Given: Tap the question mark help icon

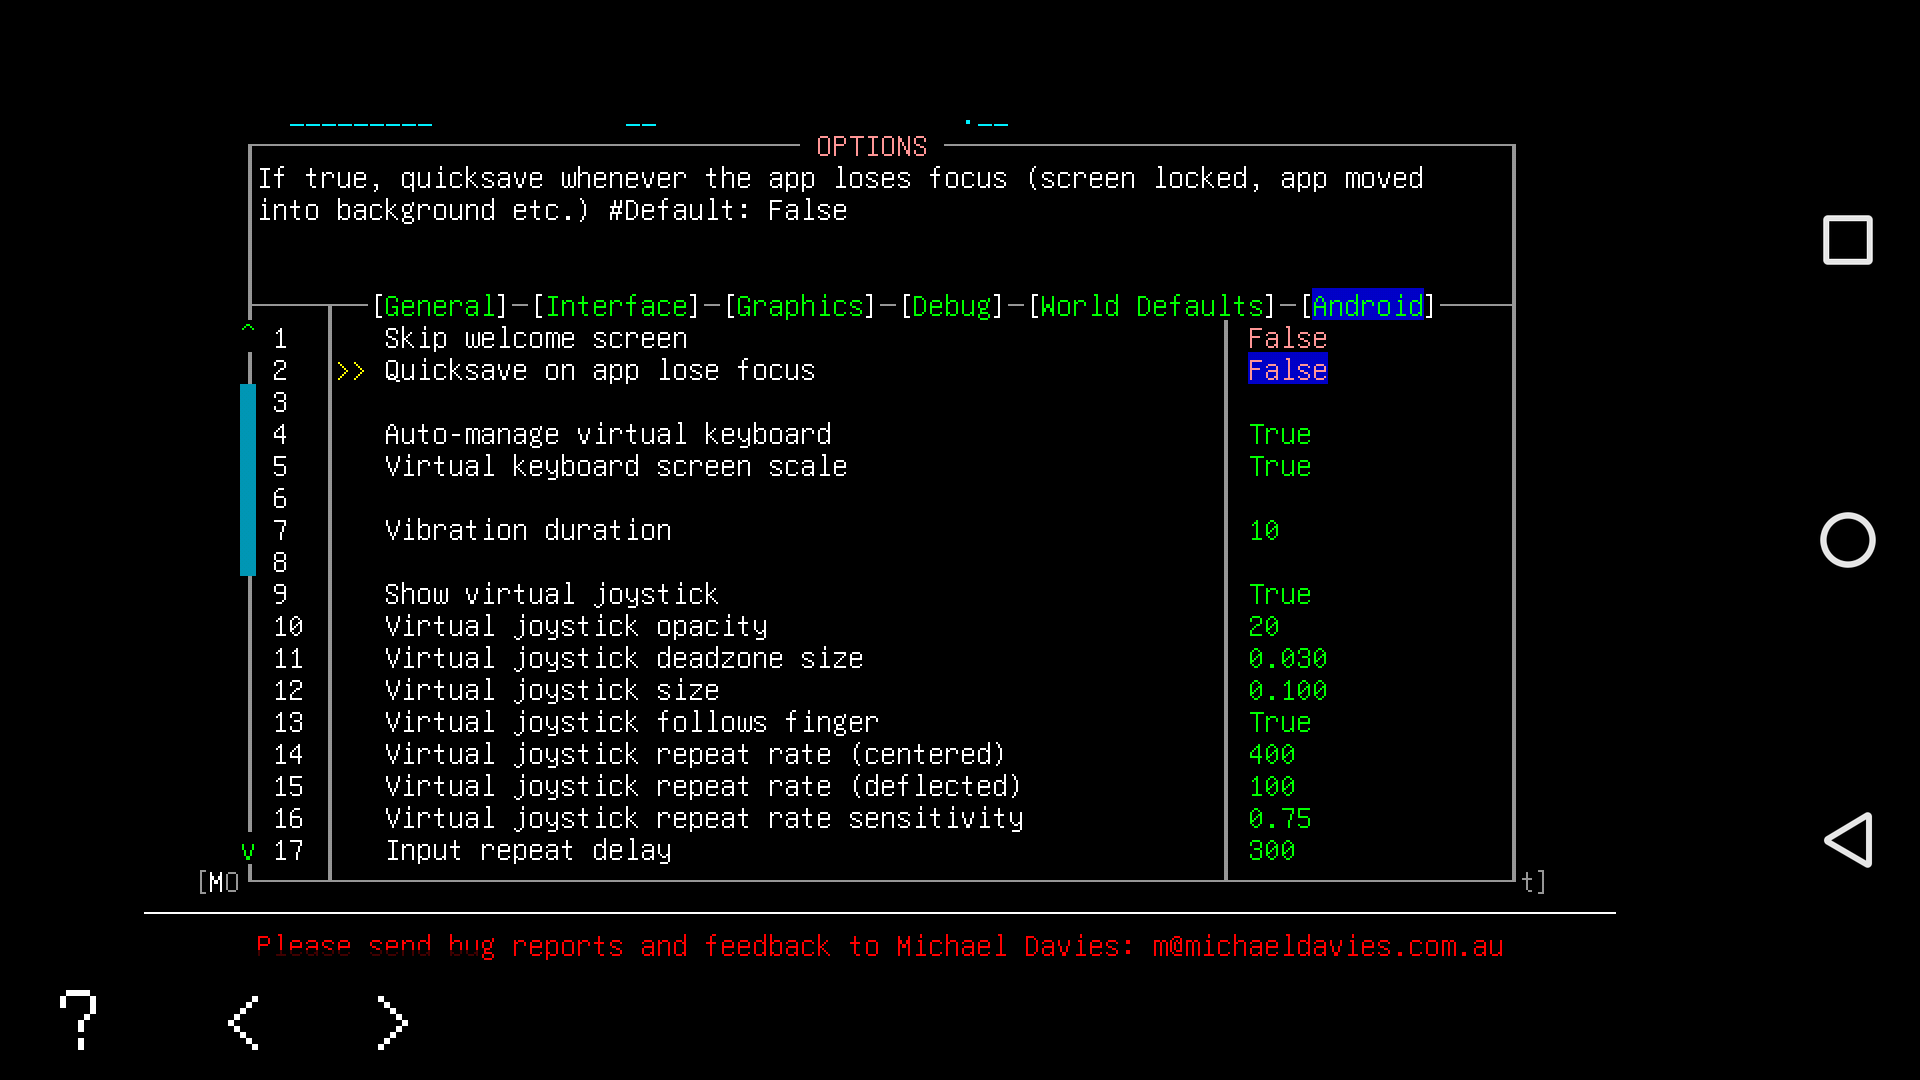Looking at the screenshot, I should click(78, 1020).
